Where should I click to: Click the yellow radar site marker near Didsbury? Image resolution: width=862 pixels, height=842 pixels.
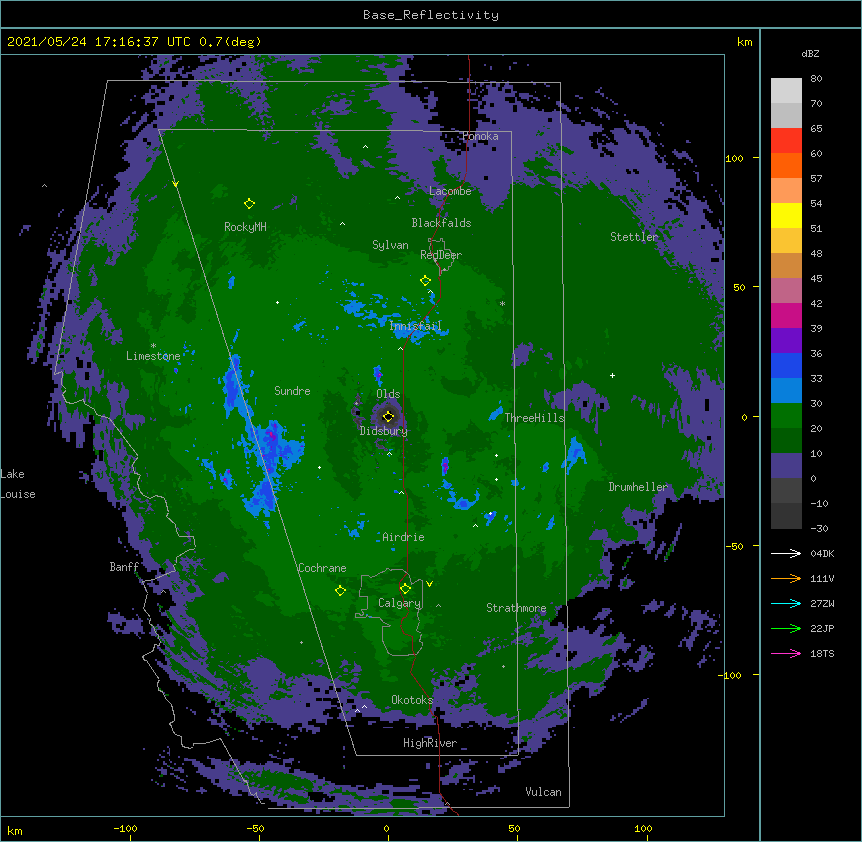tap(388, 417)
